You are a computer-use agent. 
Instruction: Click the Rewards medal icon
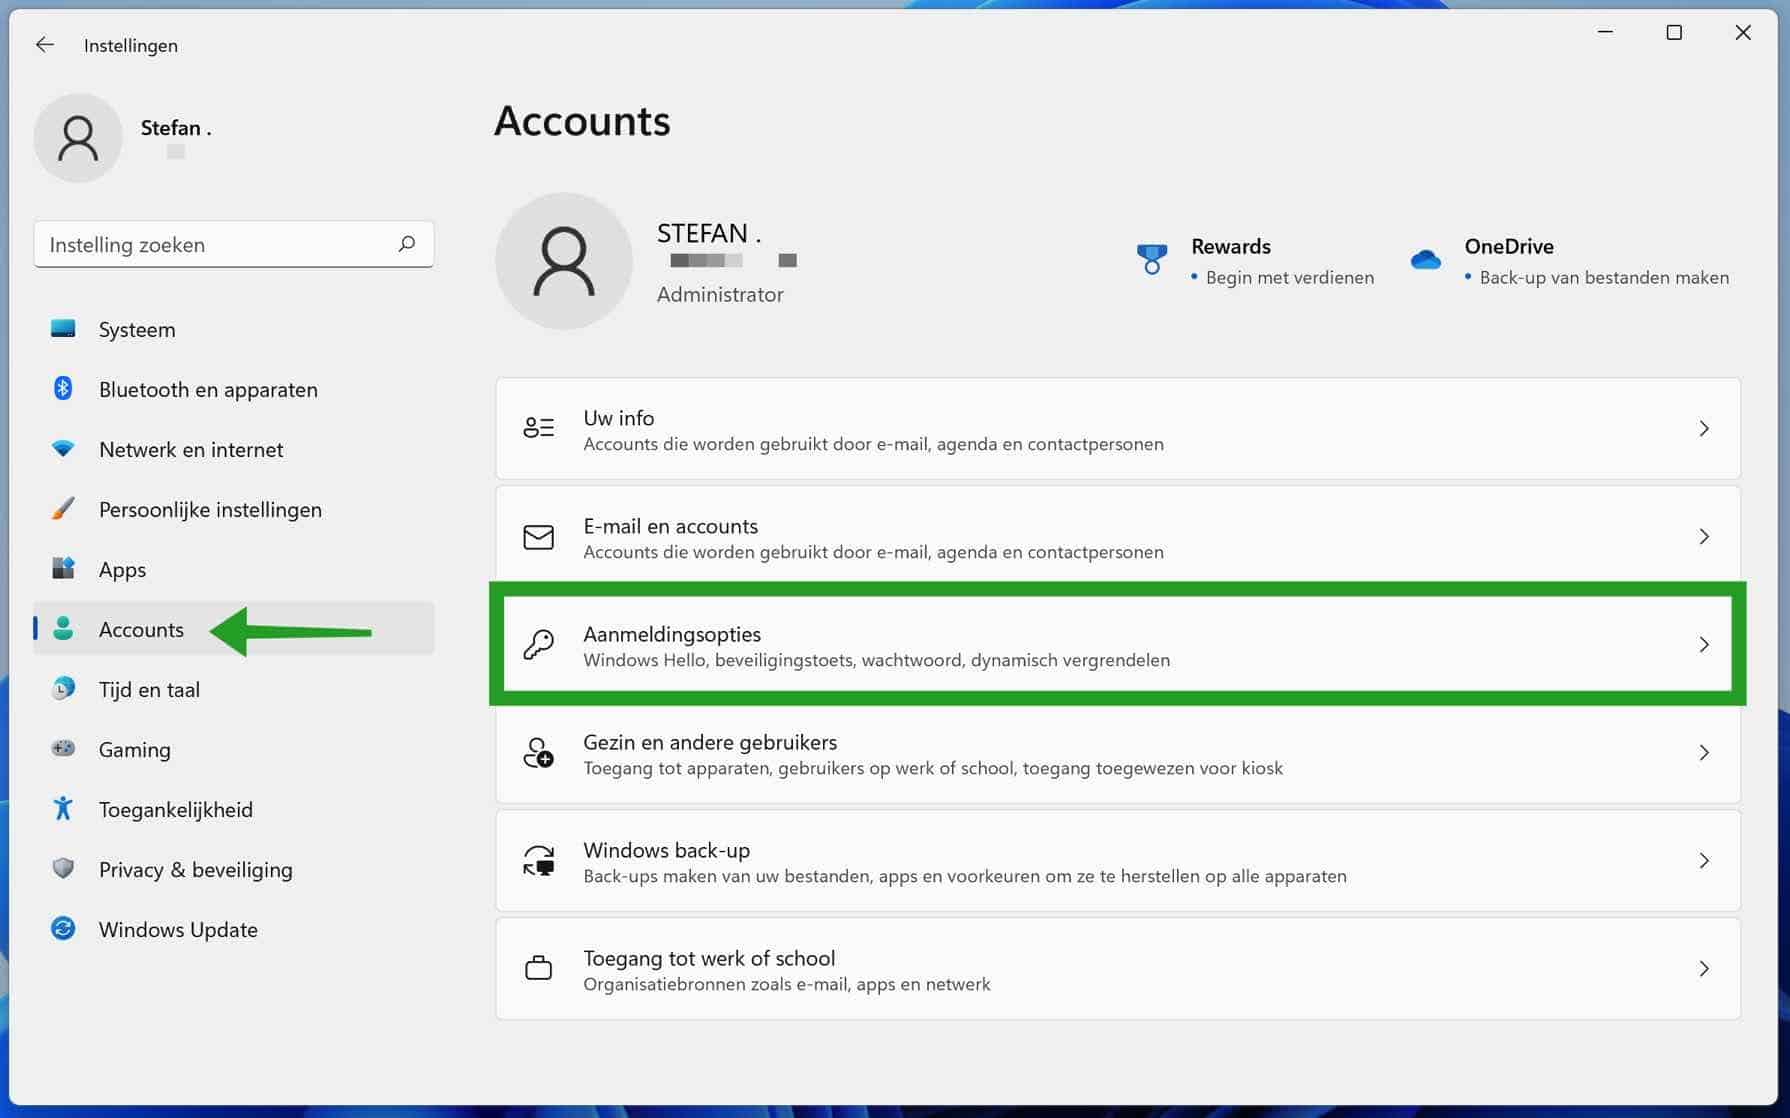tap(1152, 260)
